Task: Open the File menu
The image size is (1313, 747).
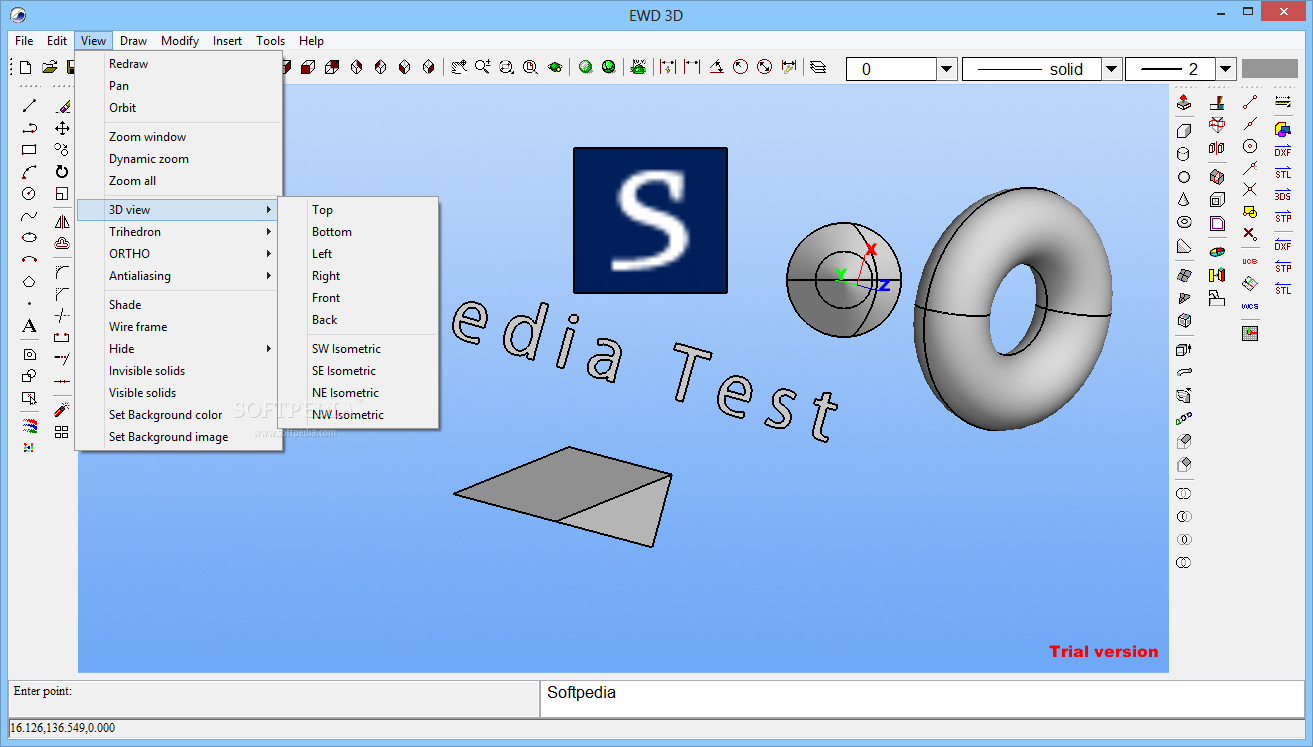Action: coord(24,41)
